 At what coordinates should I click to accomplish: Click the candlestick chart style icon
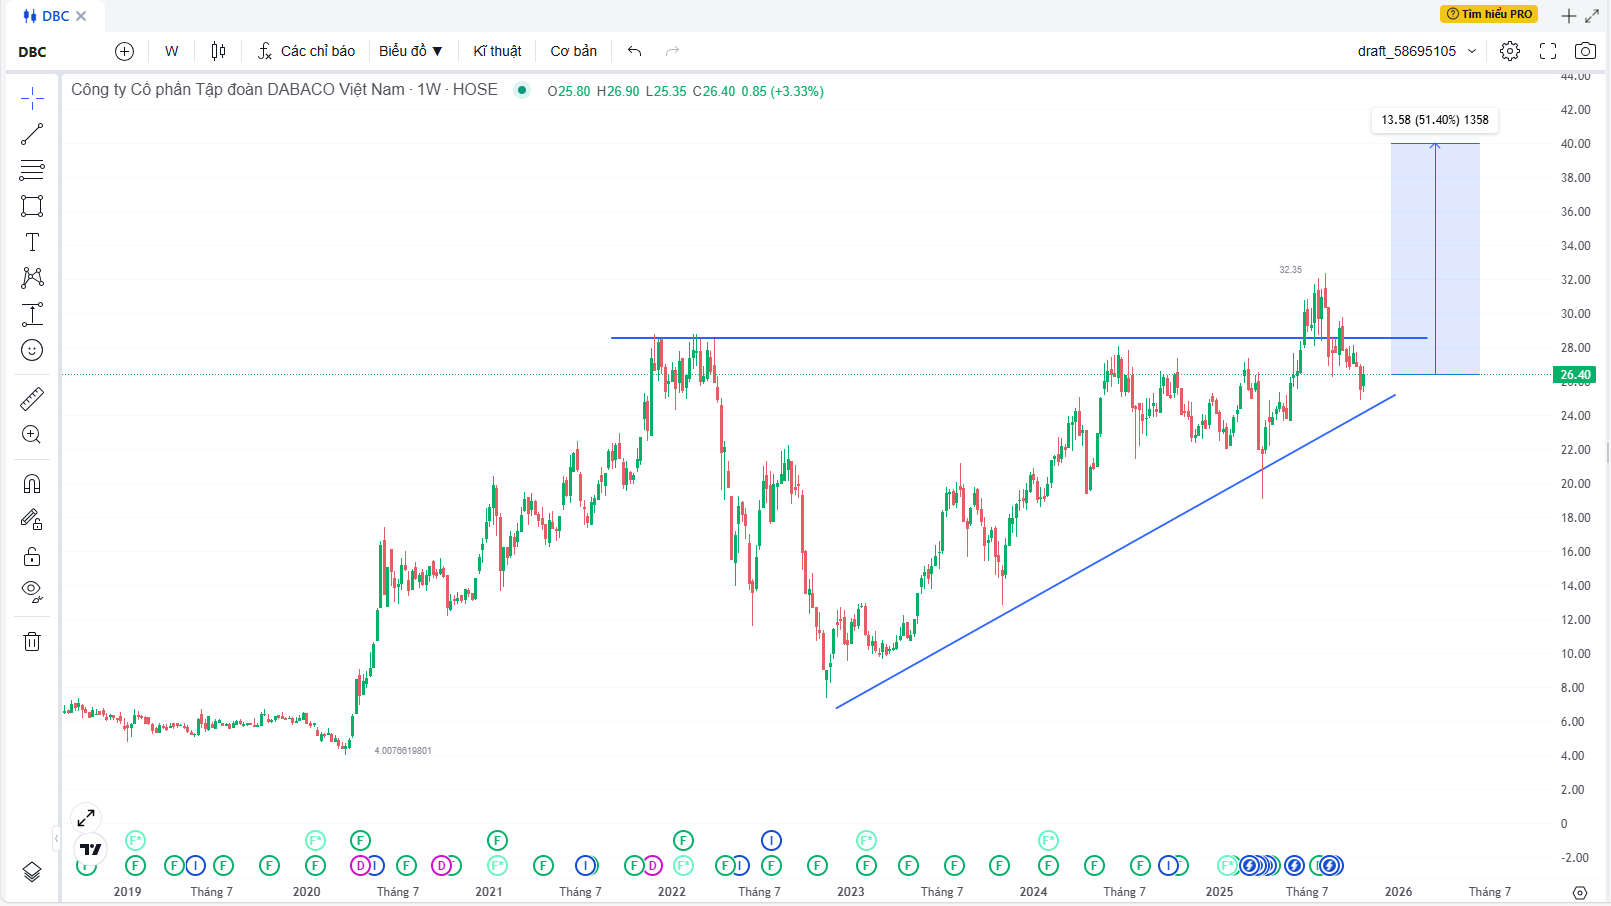click(218, 51)
